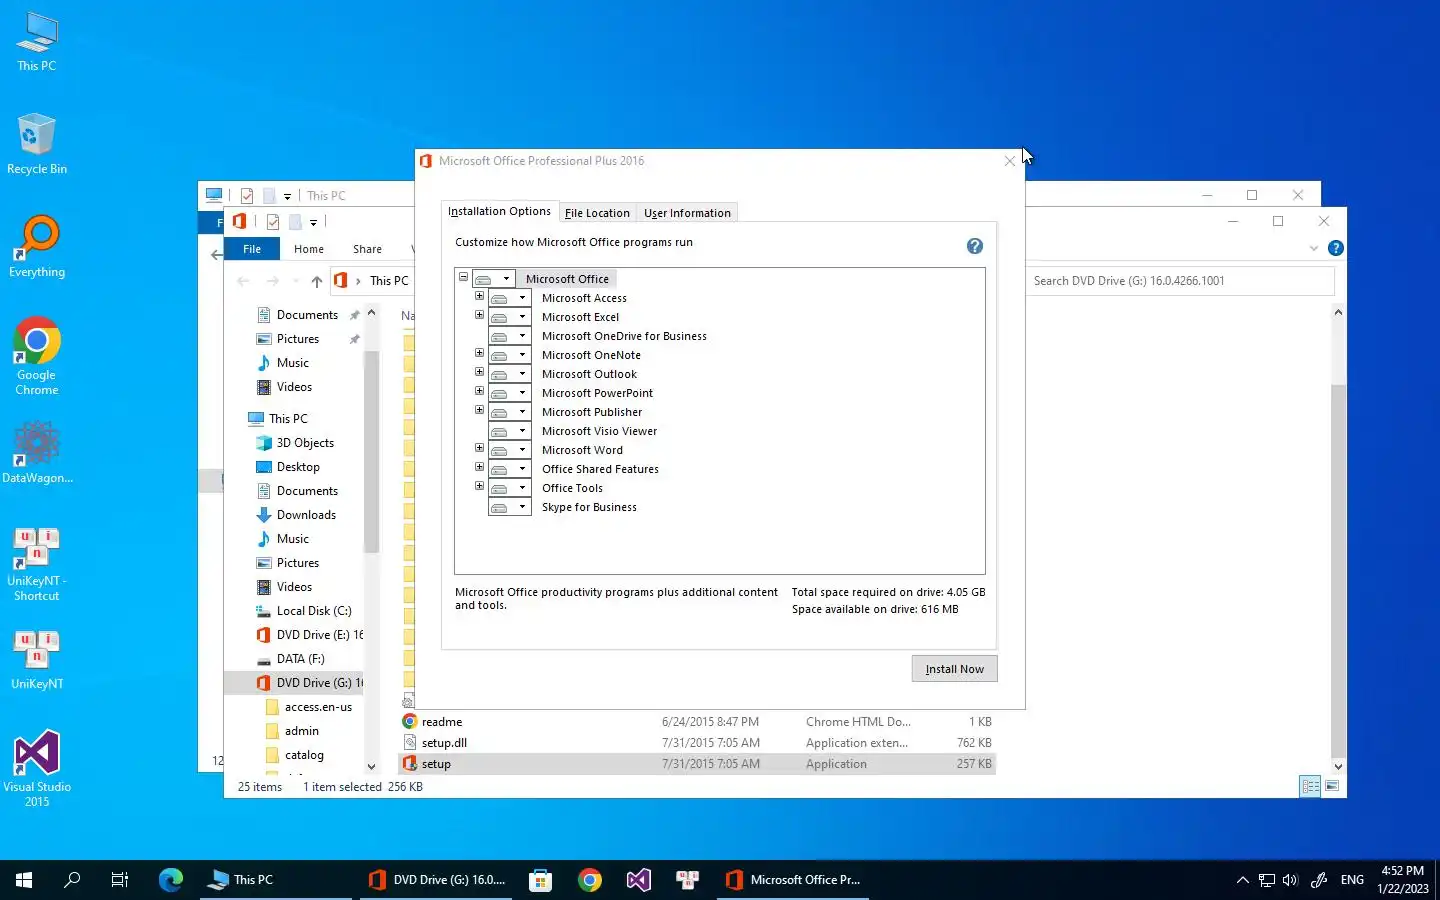This screenshot has height=900, width=1440.
Task: Select DVD Drive (E:) in navigation pane
Action: click(310, 635)
